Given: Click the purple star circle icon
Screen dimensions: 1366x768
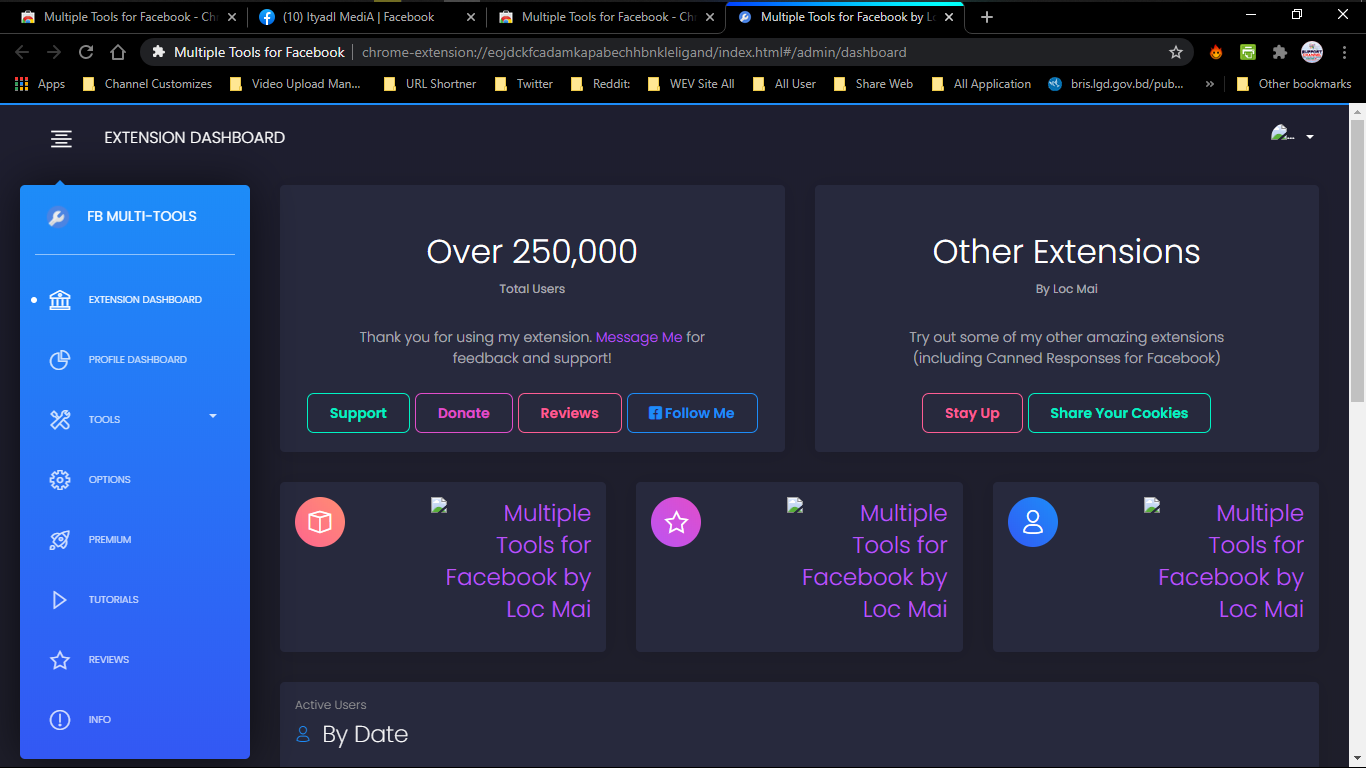Looking at the screenshot, I should (x=676, y=522).
